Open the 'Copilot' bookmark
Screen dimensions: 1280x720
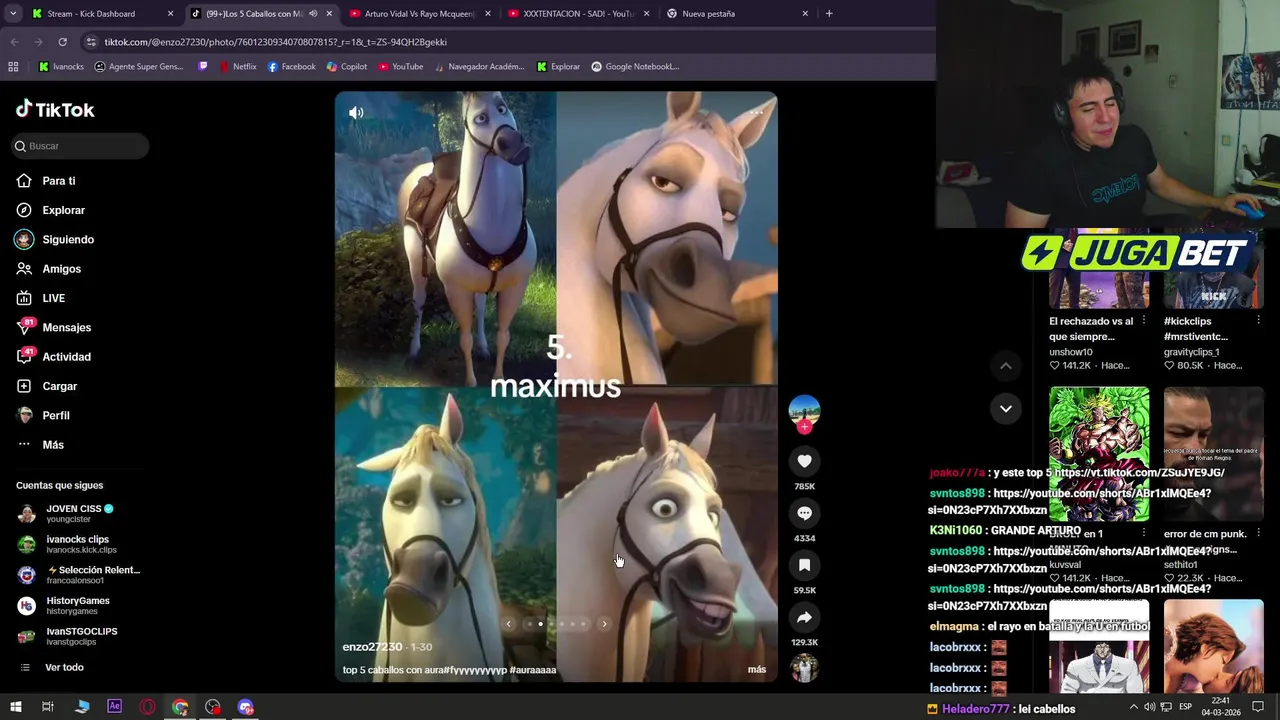347,67
